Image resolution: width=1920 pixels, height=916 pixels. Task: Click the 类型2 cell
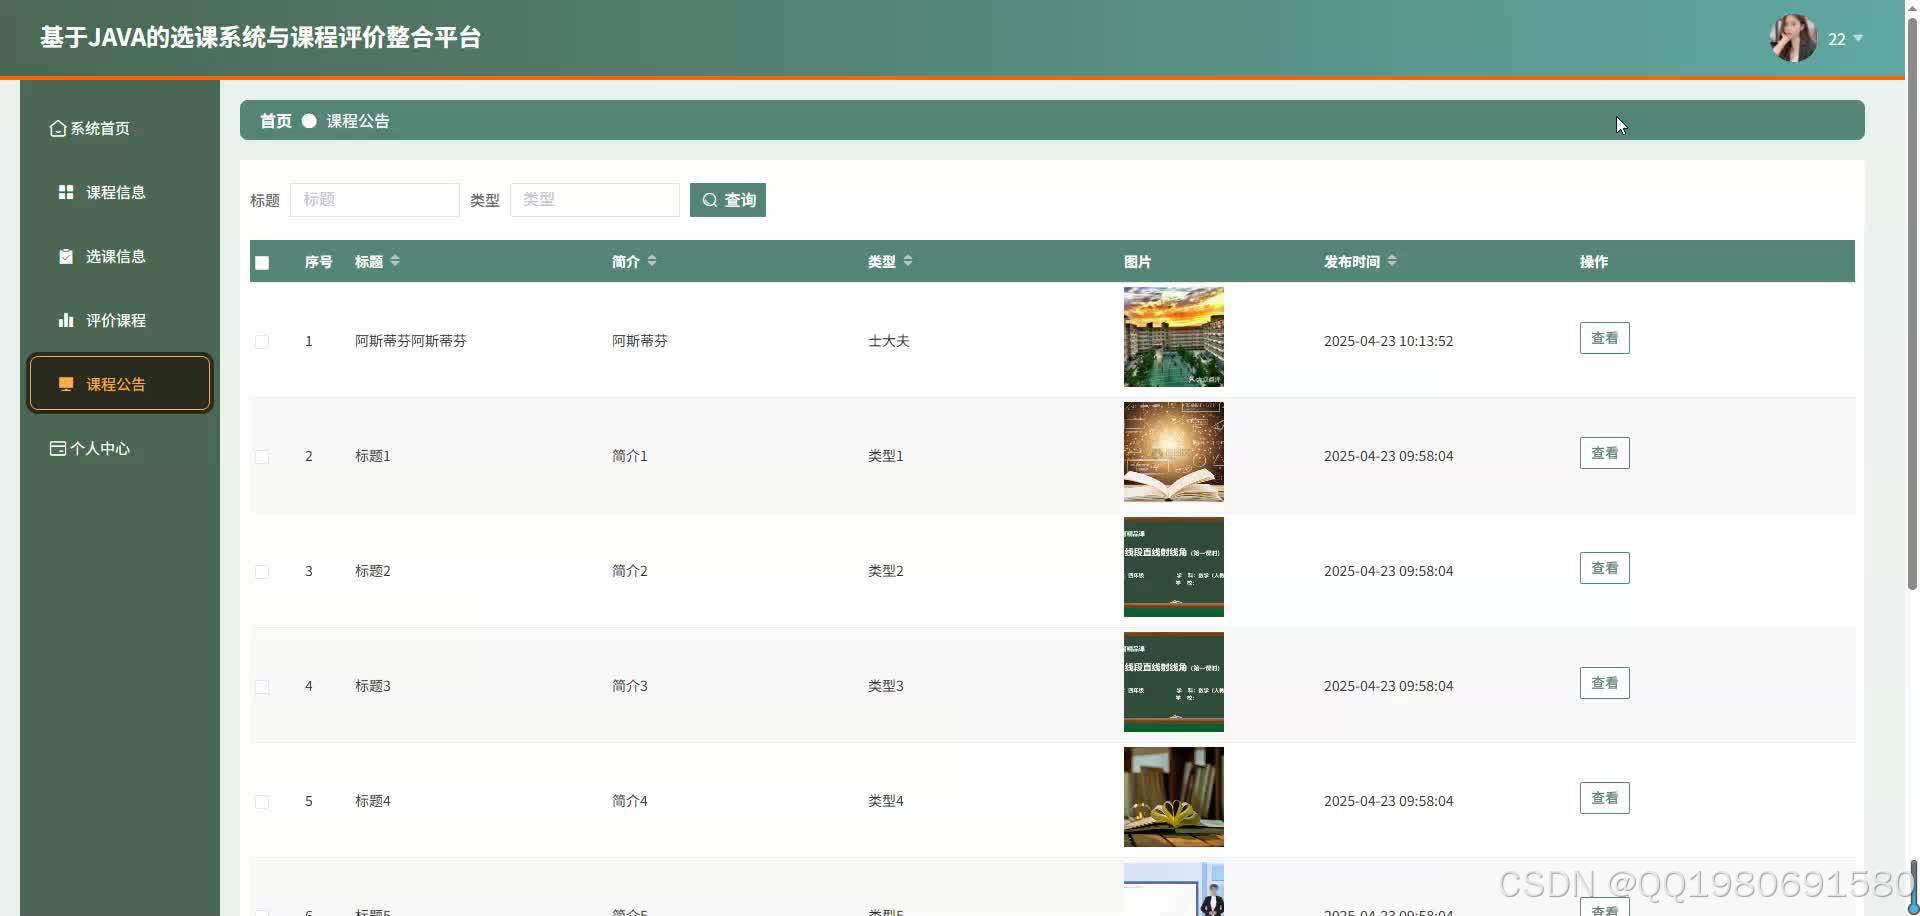886,571
